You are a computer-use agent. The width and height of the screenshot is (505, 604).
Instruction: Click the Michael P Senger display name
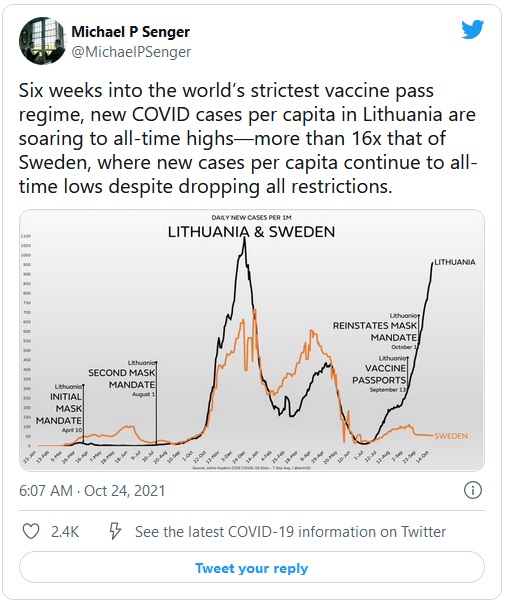[x=131, y=32]
